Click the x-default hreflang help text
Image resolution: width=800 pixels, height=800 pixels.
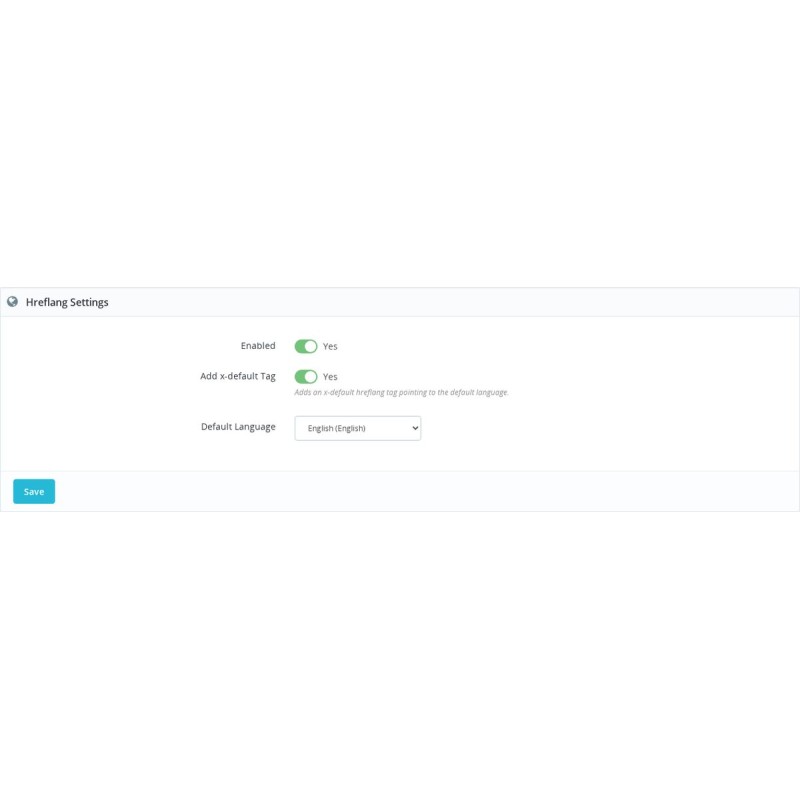tap(402, 392)
